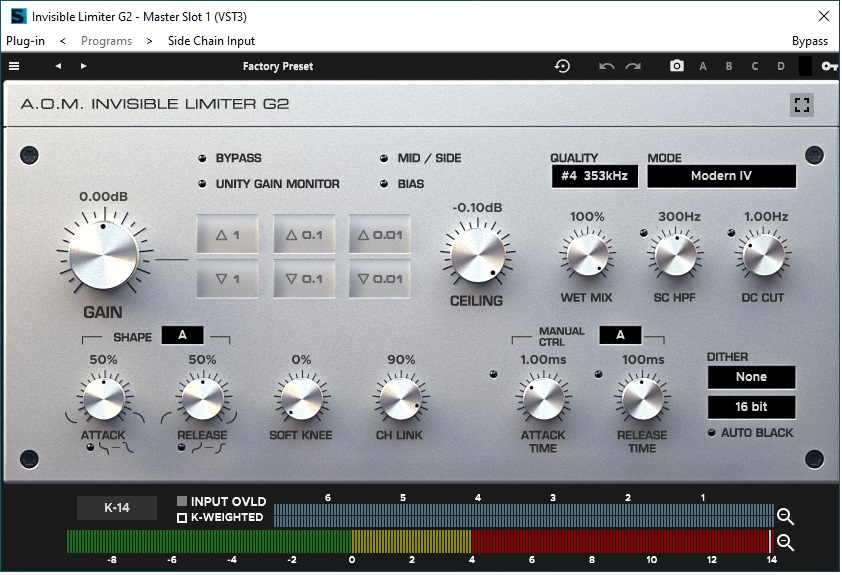Click the ATTACK TIME knob
This screenshot has height=575, width=842.
click(543, 399)
